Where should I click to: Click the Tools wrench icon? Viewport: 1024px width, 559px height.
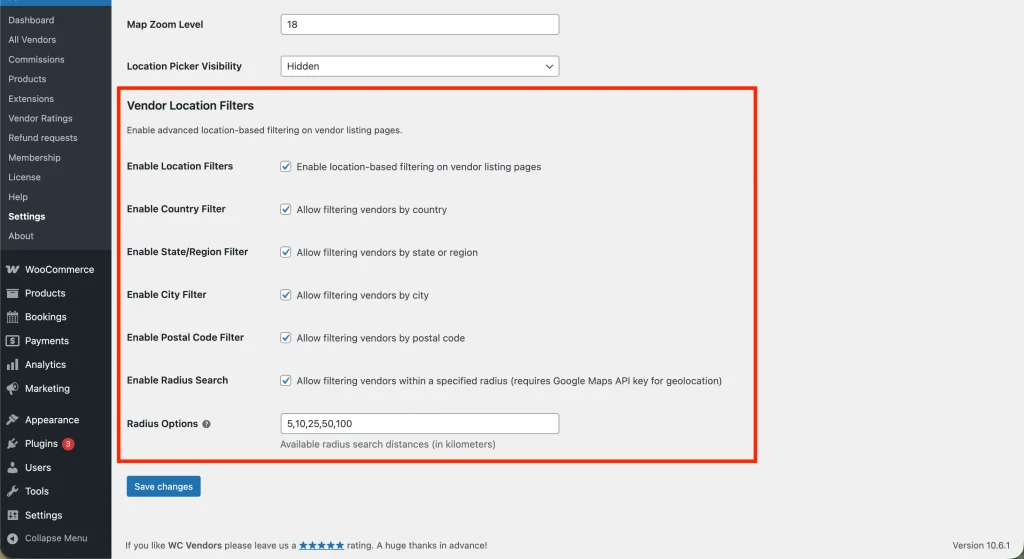(x=12, y=491)
